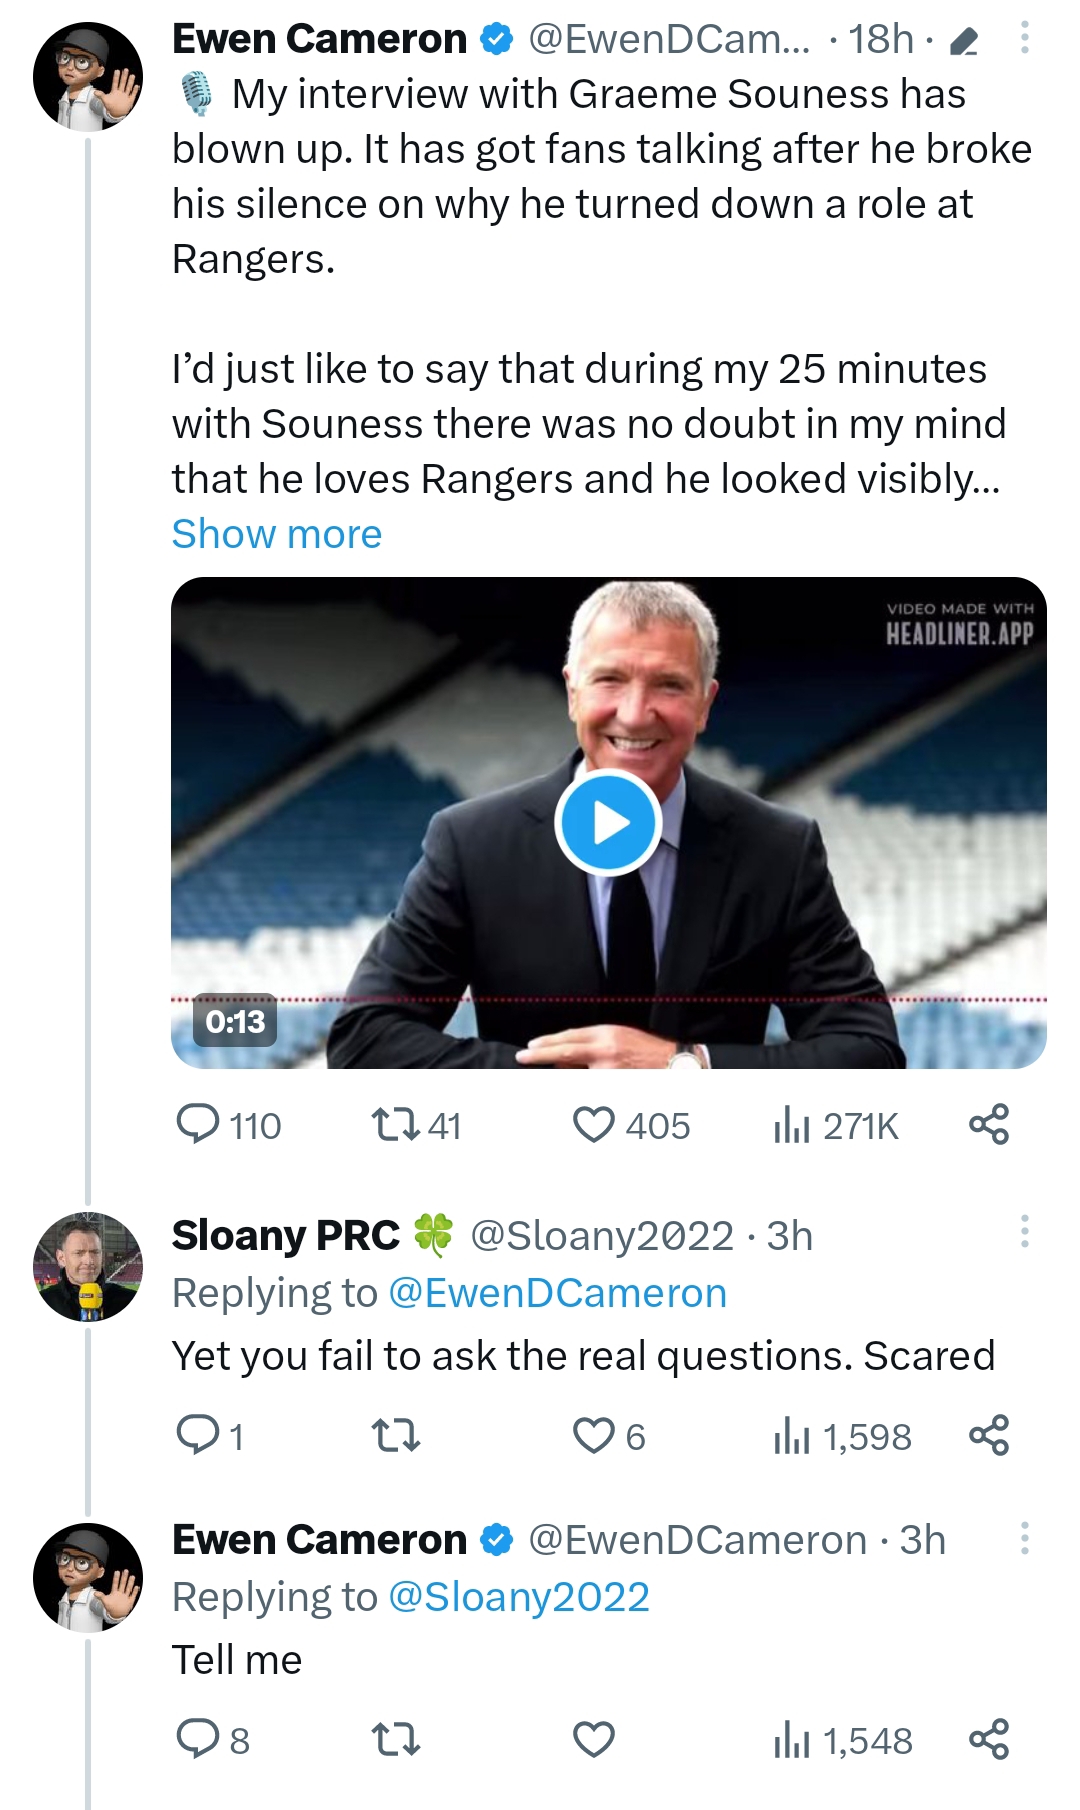Reply to the "Tell me" tweet
The width and height of the screenshot is (1080, 1810).
(198, 1740)
